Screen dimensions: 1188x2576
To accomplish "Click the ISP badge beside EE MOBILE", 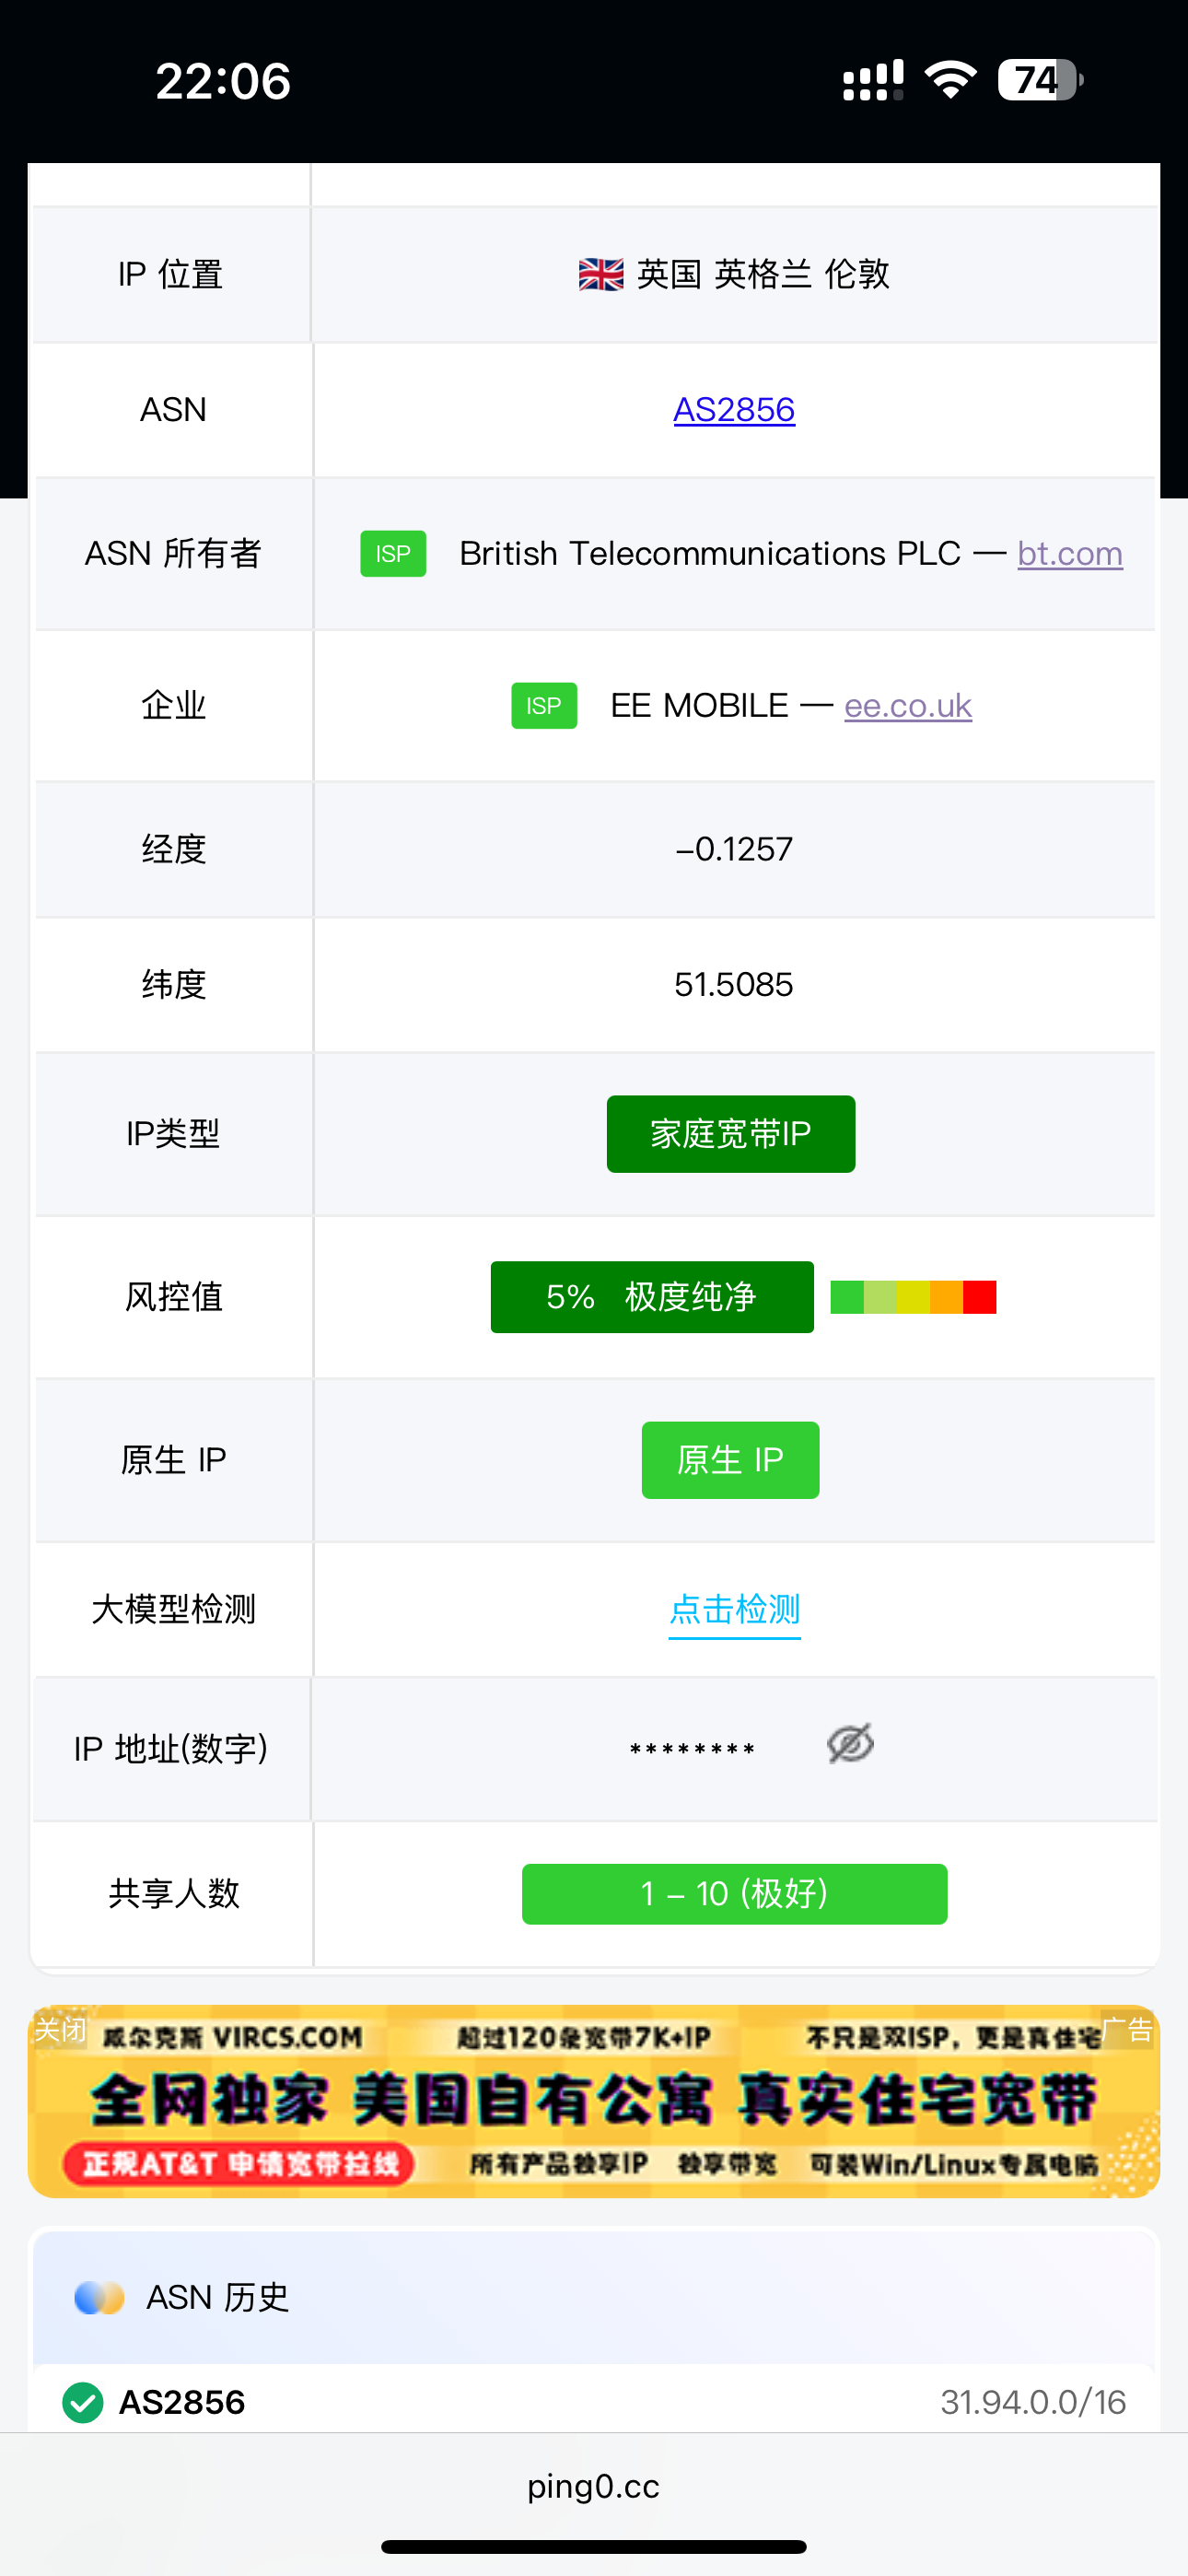I will pos(544,706).
